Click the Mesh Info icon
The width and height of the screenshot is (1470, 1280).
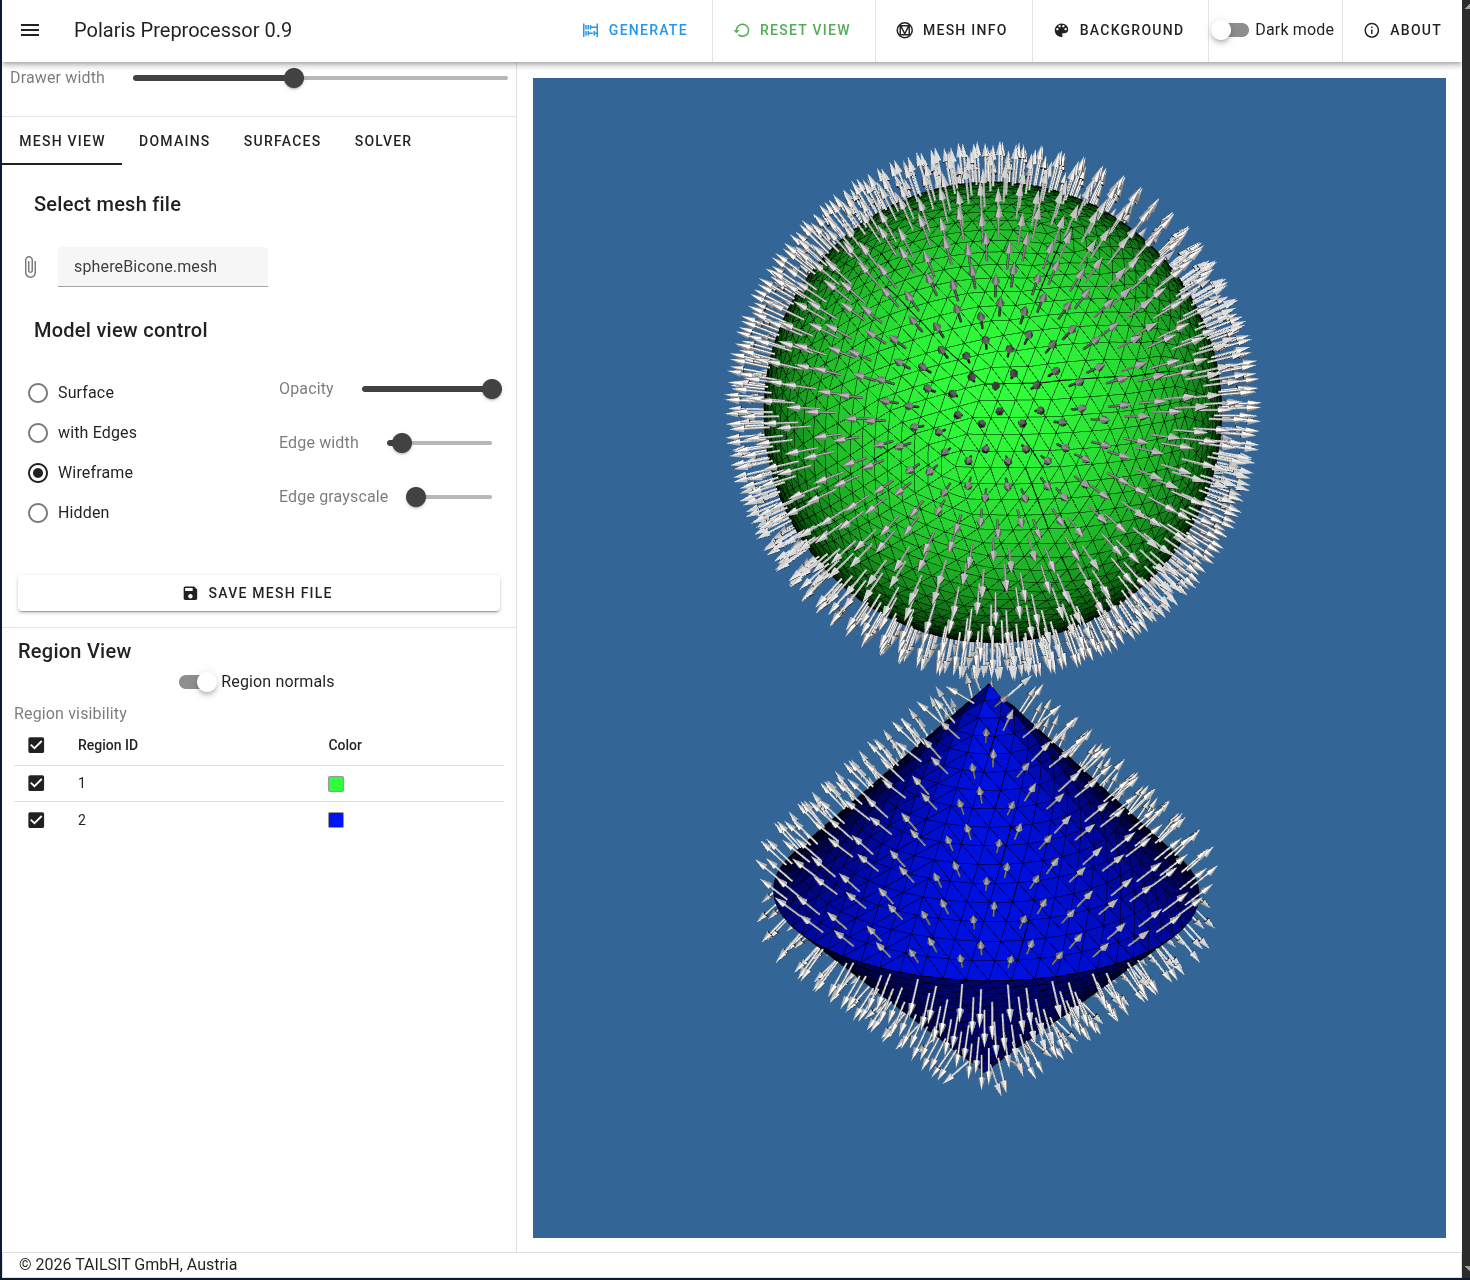[905, 30]
